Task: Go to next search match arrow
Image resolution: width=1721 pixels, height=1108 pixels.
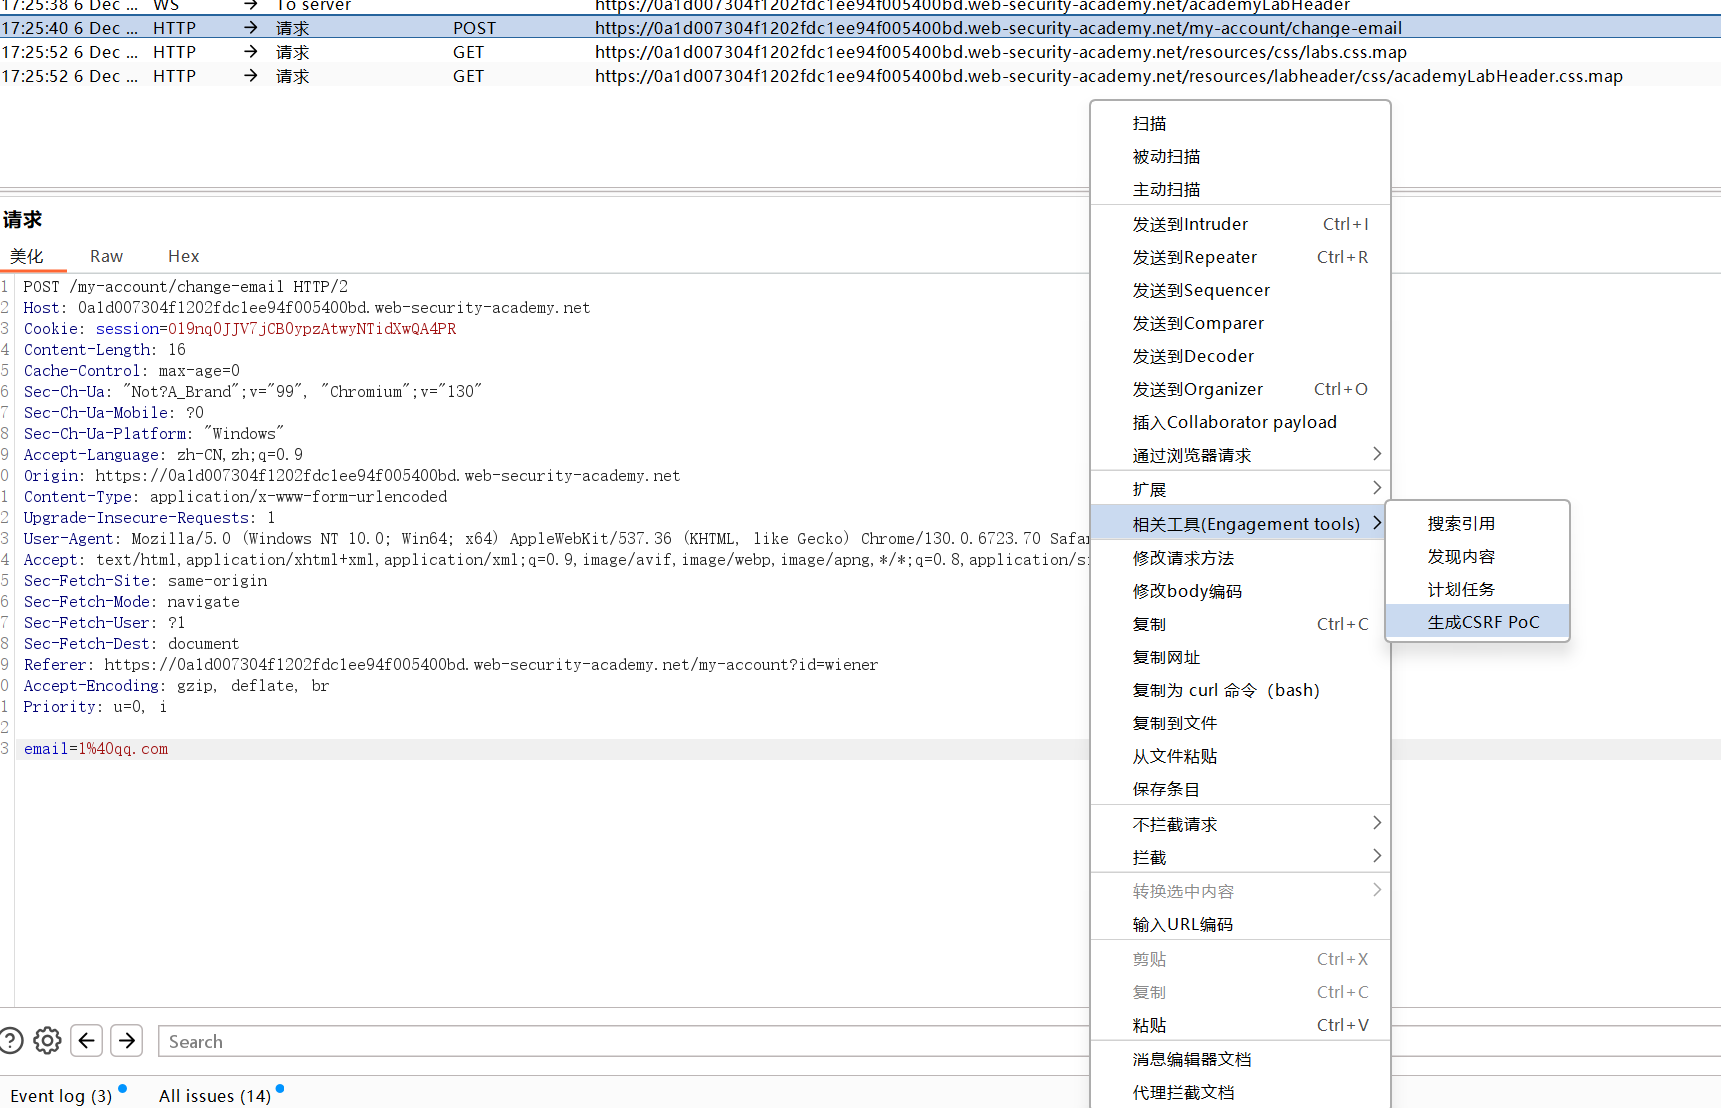Action: [127, 1041]
